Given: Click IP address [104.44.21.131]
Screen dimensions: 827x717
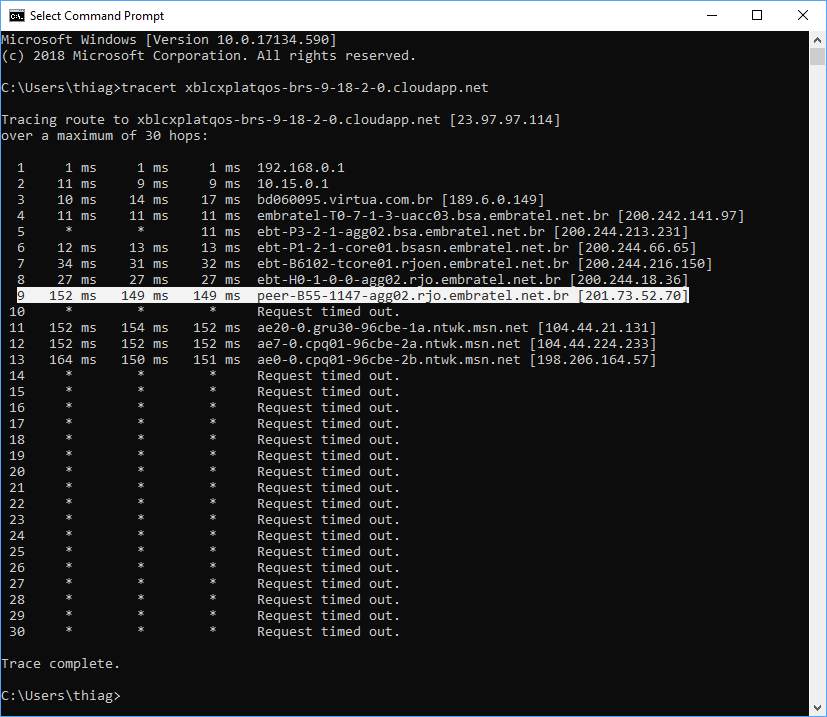Looking at the screenshot, I should pos(597,328).
